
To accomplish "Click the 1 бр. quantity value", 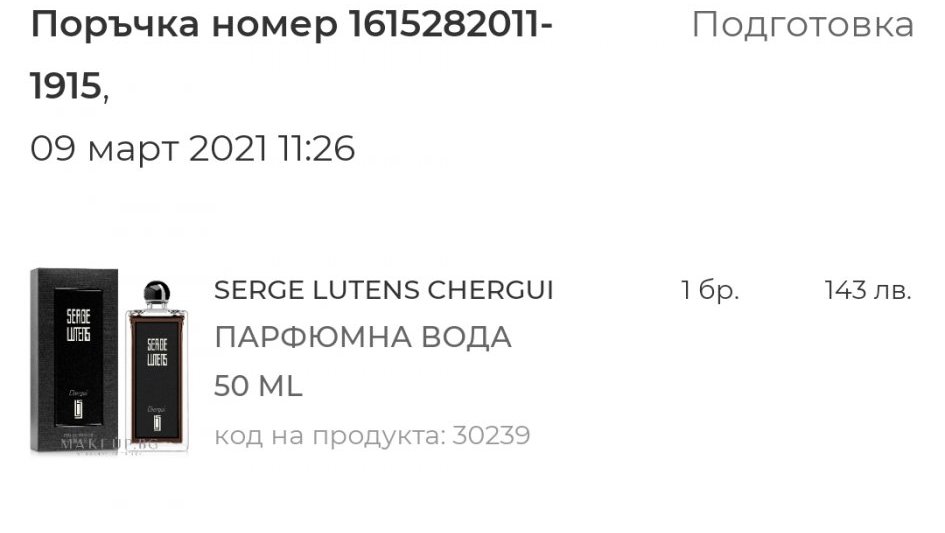I will point(709,290).
